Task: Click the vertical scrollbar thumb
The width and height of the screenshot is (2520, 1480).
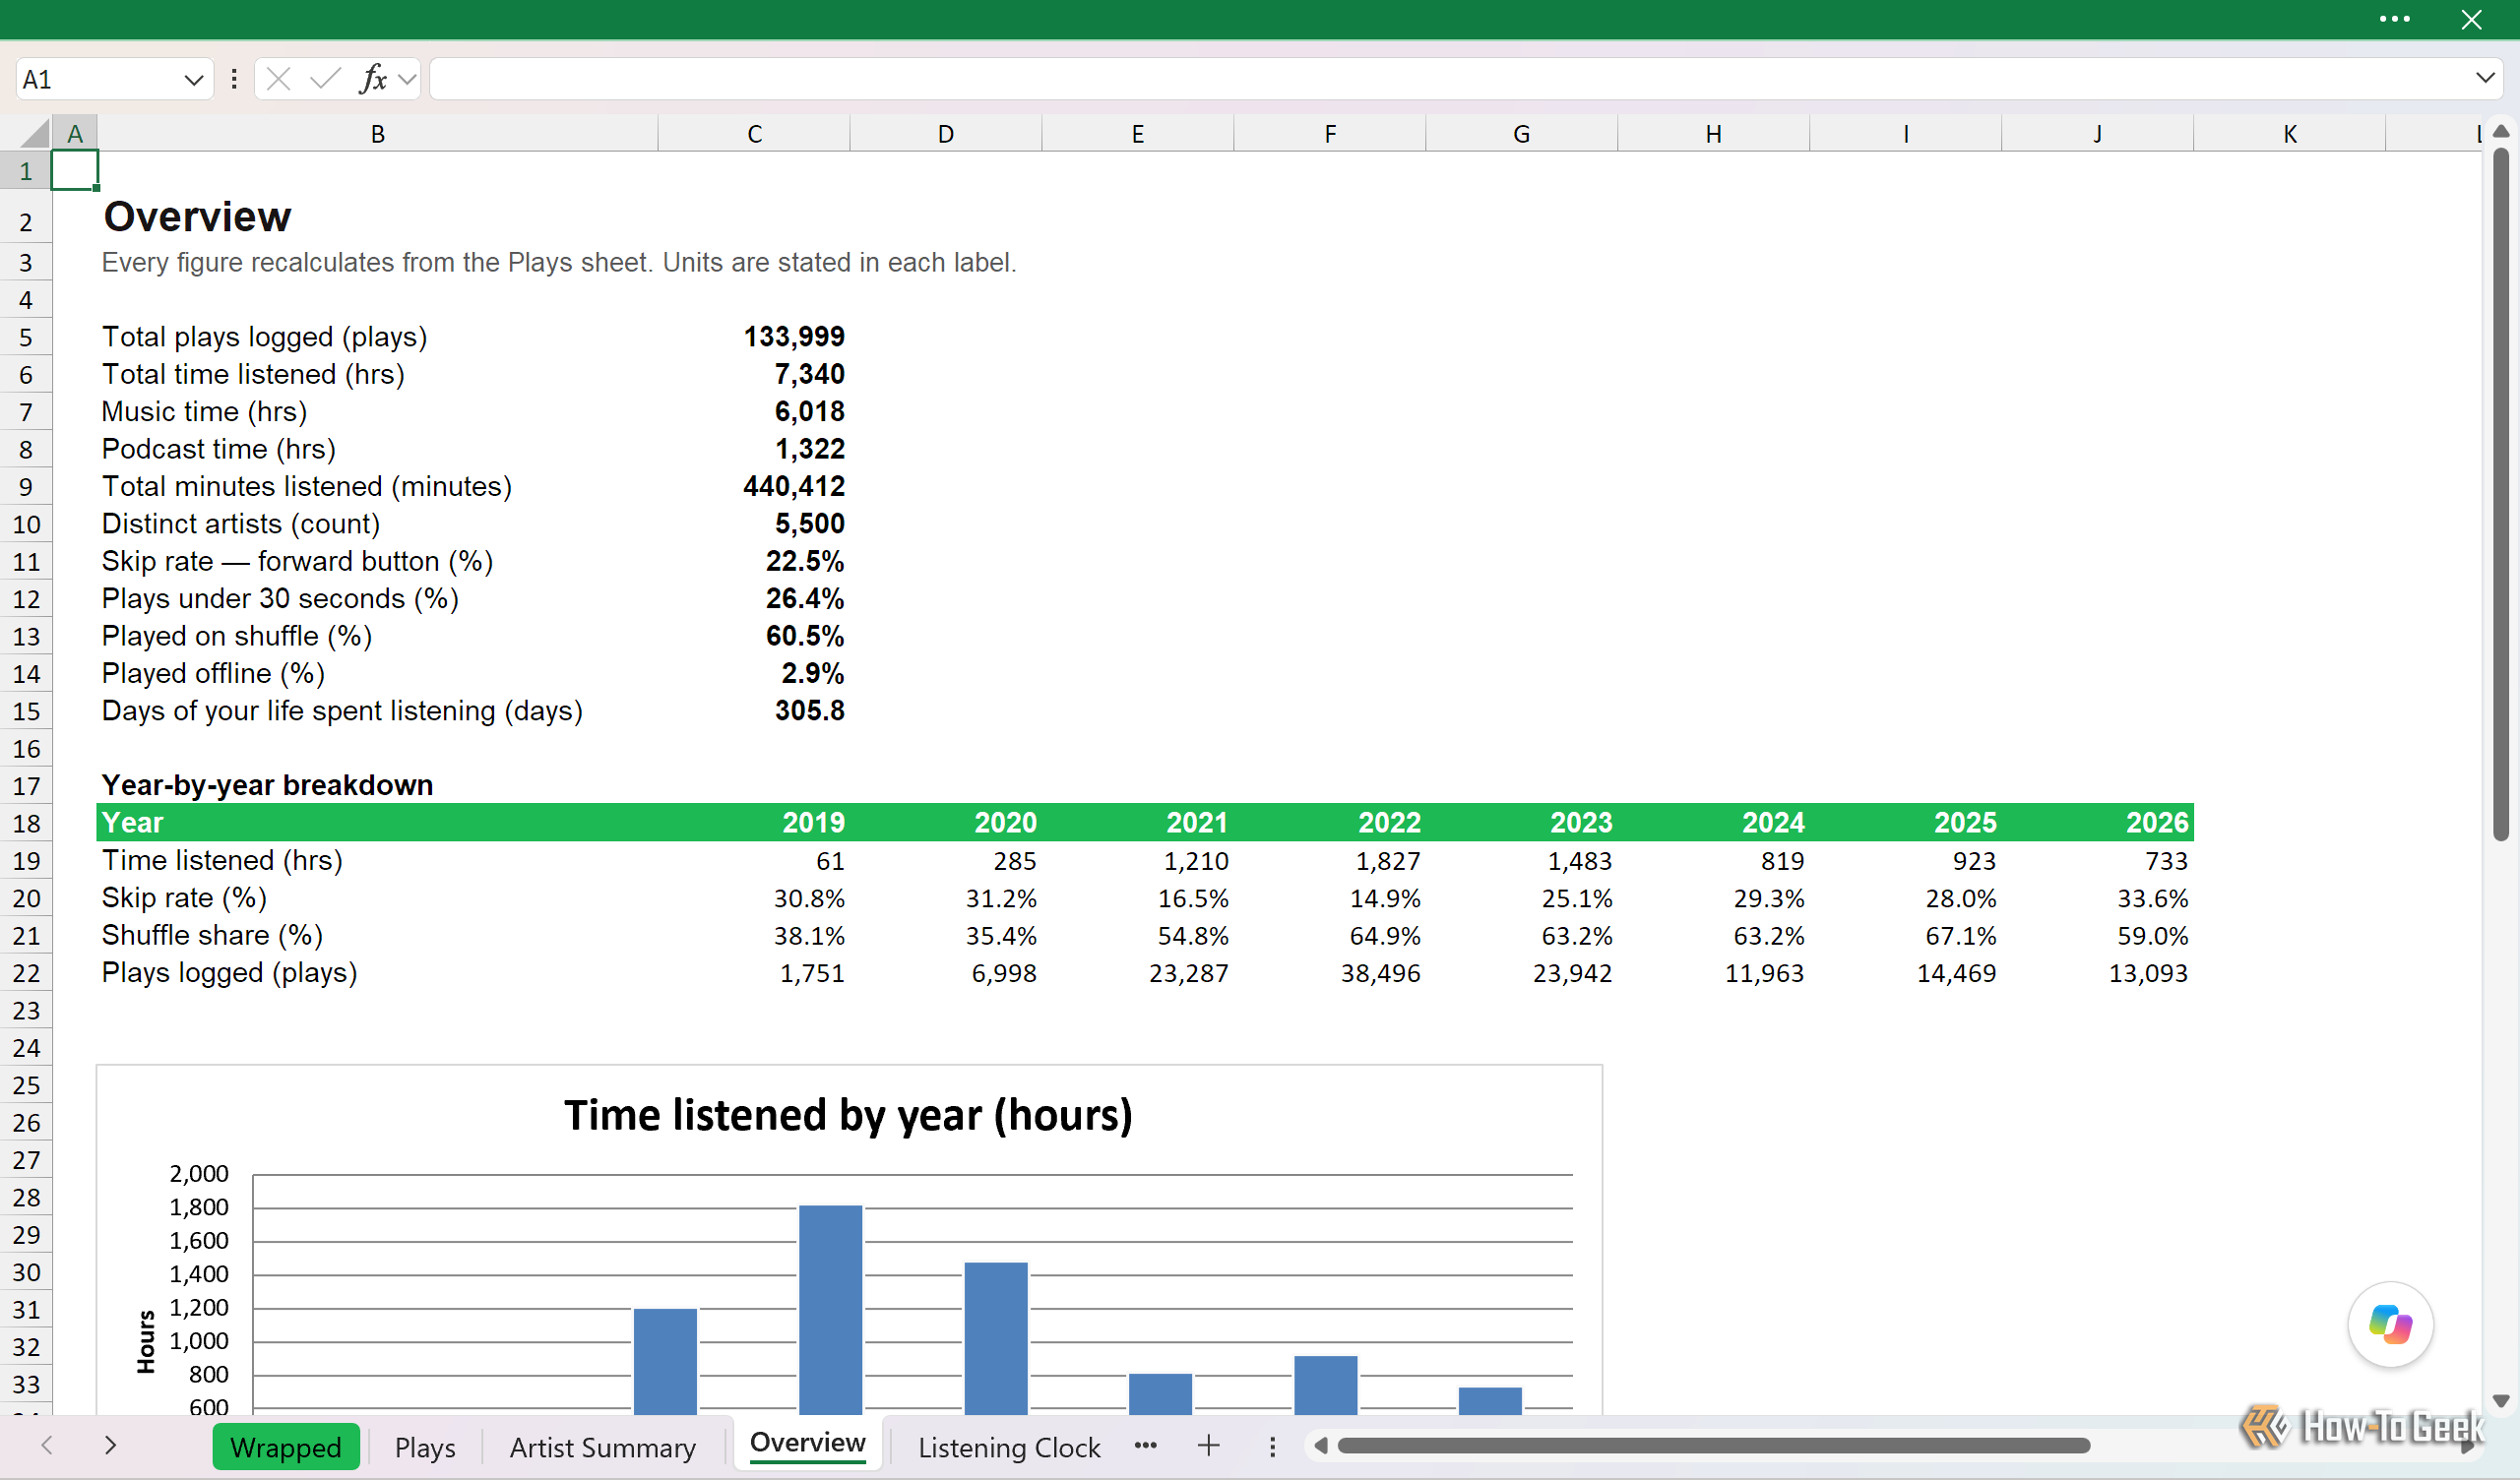Action: click(2501, 495)
